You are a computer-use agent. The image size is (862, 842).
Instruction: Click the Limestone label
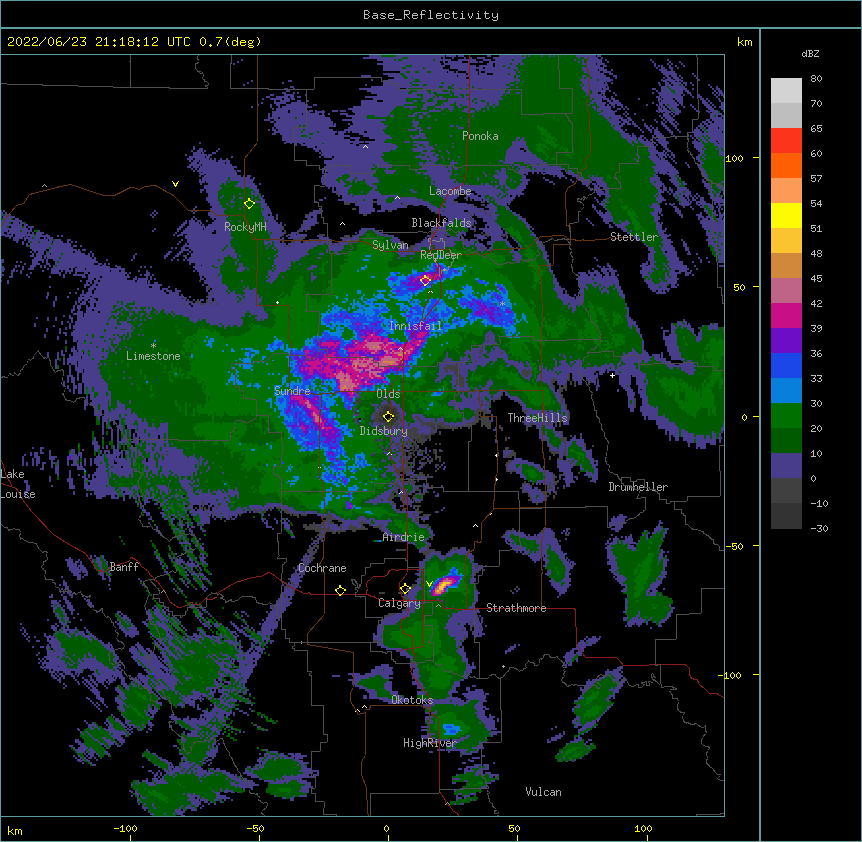153,356
